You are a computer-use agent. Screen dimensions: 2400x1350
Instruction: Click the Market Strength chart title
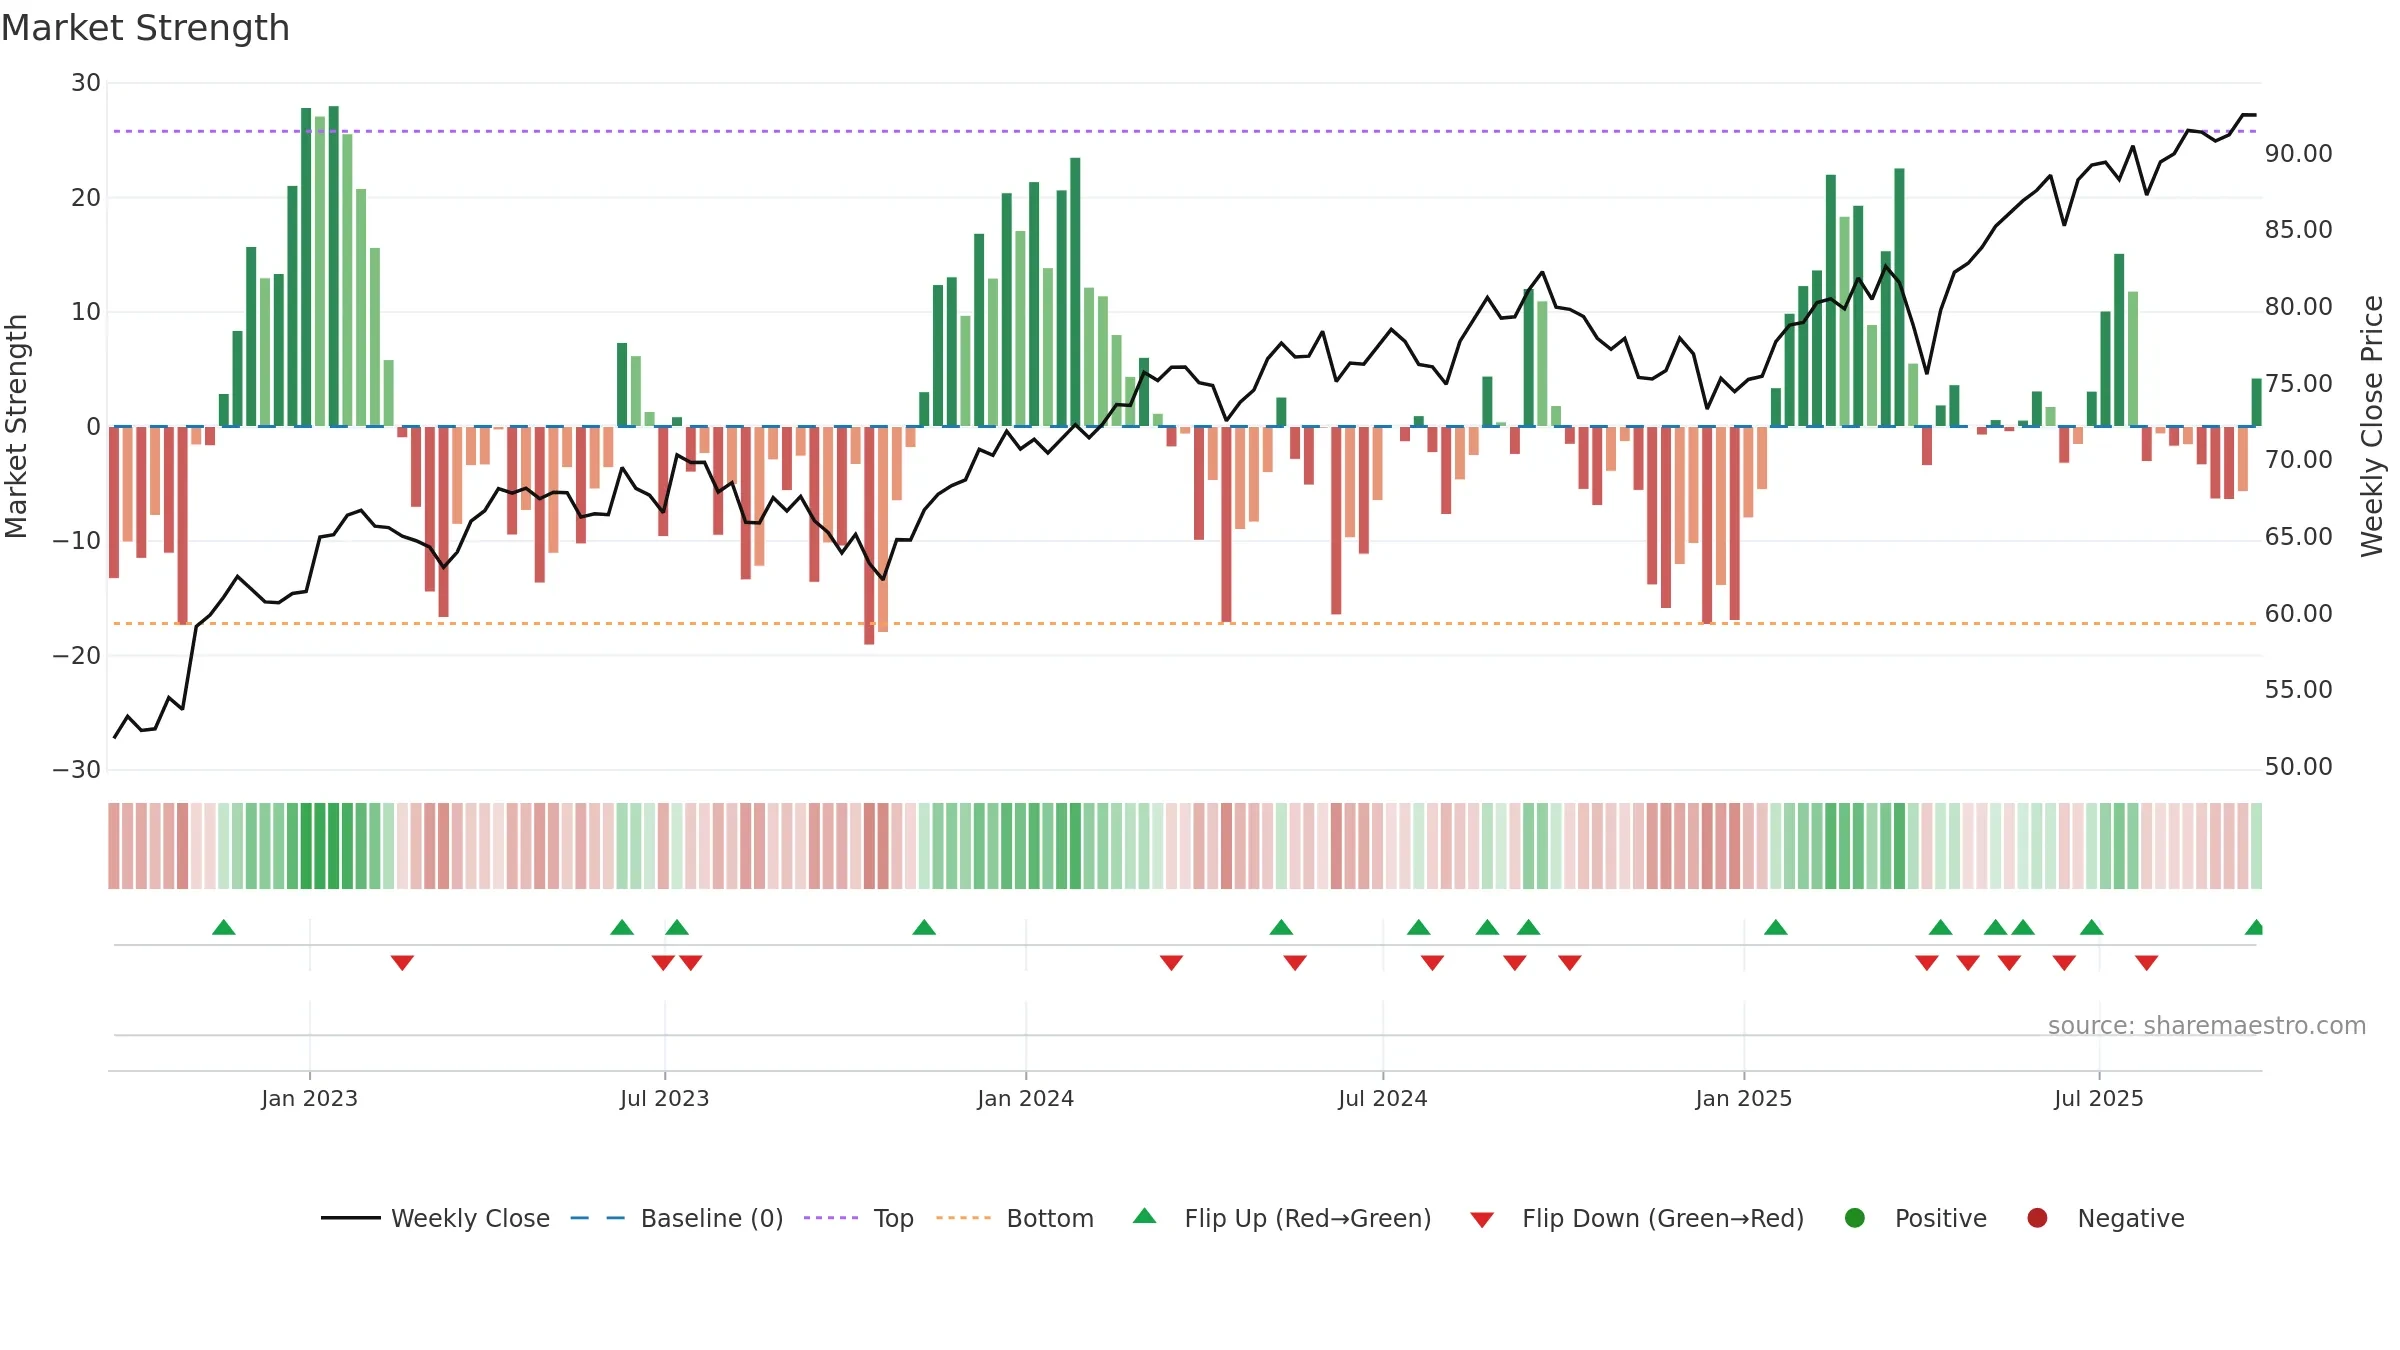tap(145, 28)
